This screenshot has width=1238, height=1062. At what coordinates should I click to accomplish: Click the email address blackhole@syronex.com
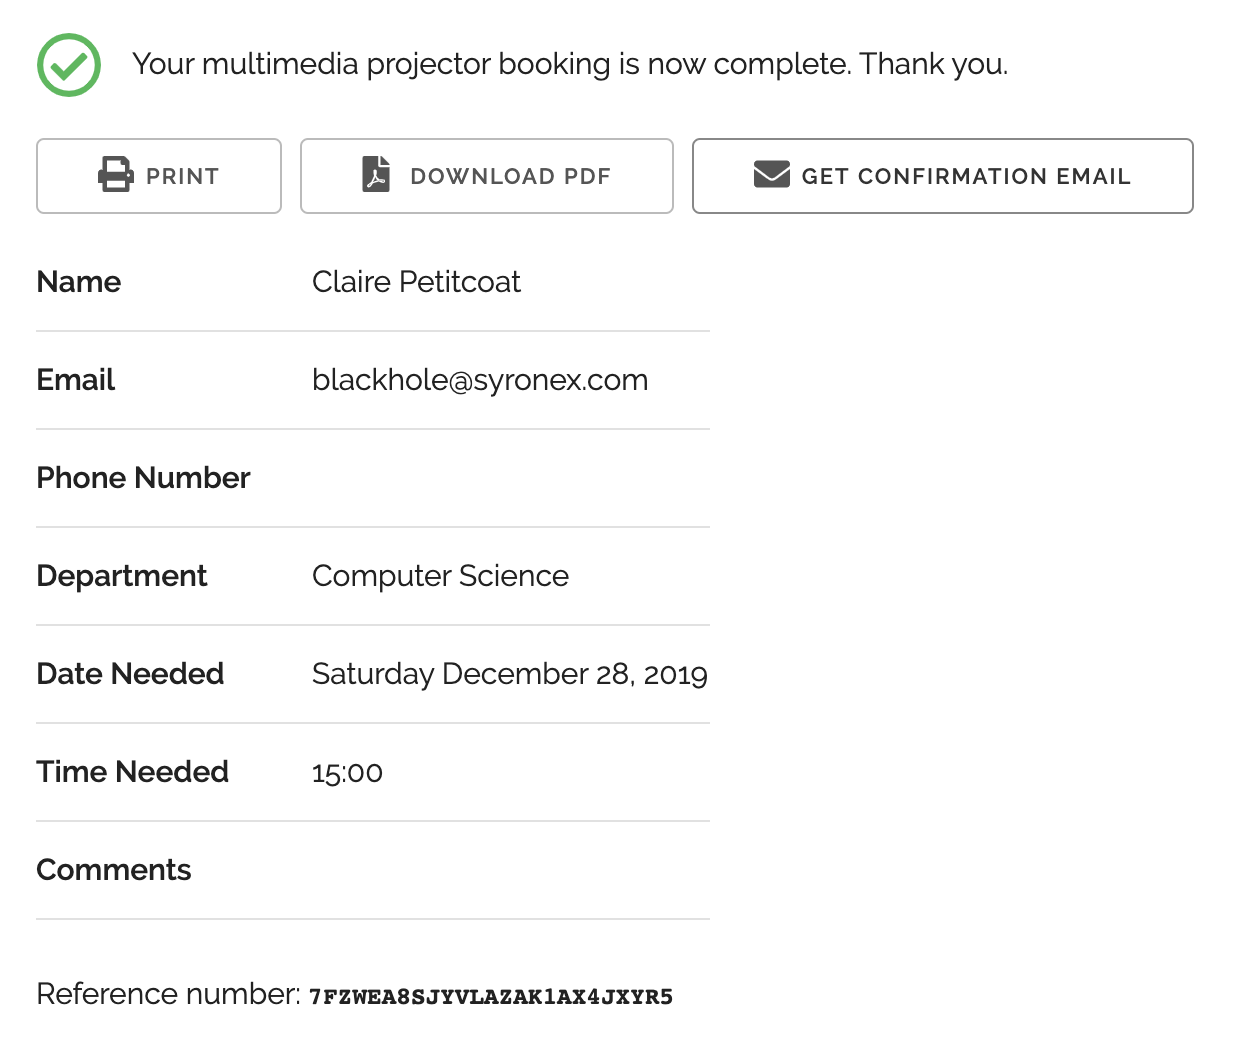(x=480, y=380)
